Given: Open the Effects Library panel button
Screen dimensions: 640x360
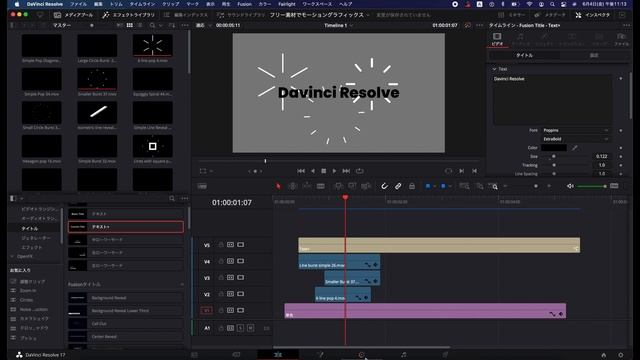Looking at the screenshot, I should pos(129,15).
